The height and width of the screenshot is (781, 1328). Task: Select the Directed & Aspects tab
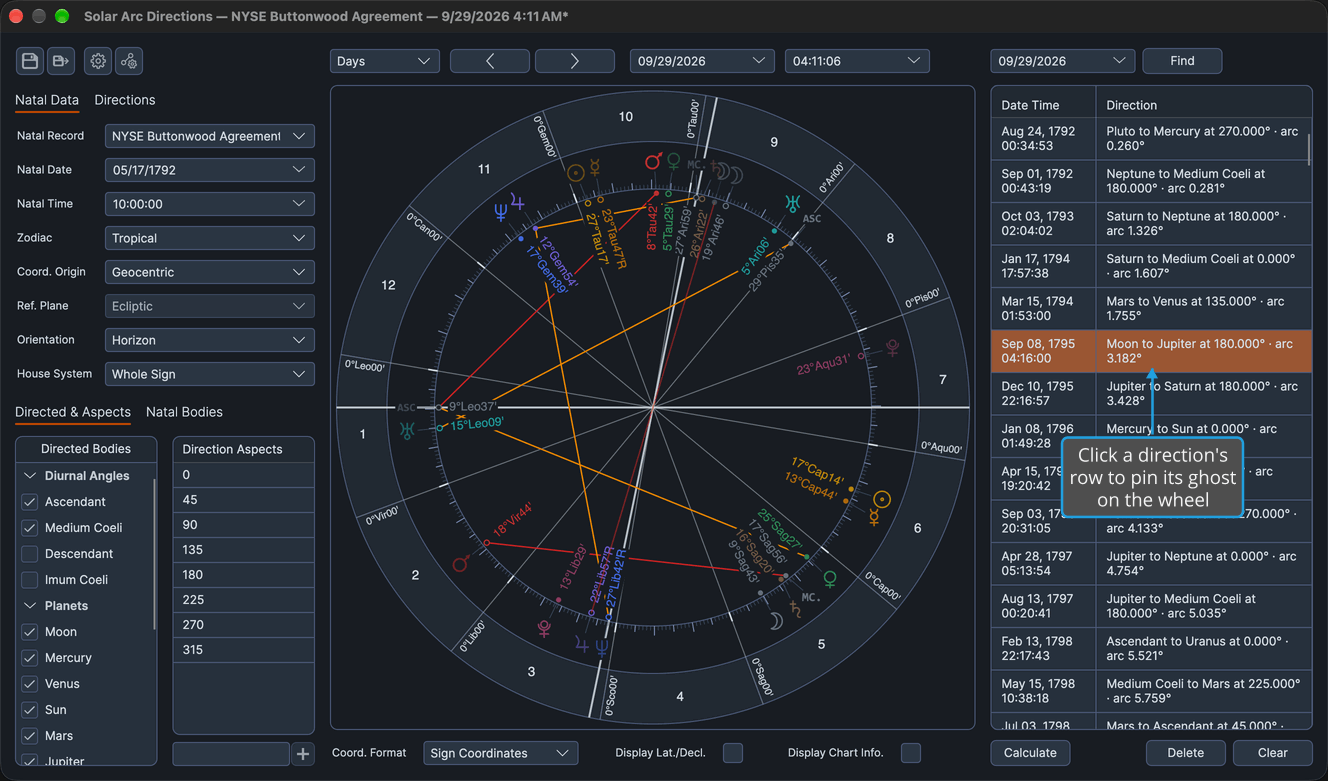coord(73,412)
